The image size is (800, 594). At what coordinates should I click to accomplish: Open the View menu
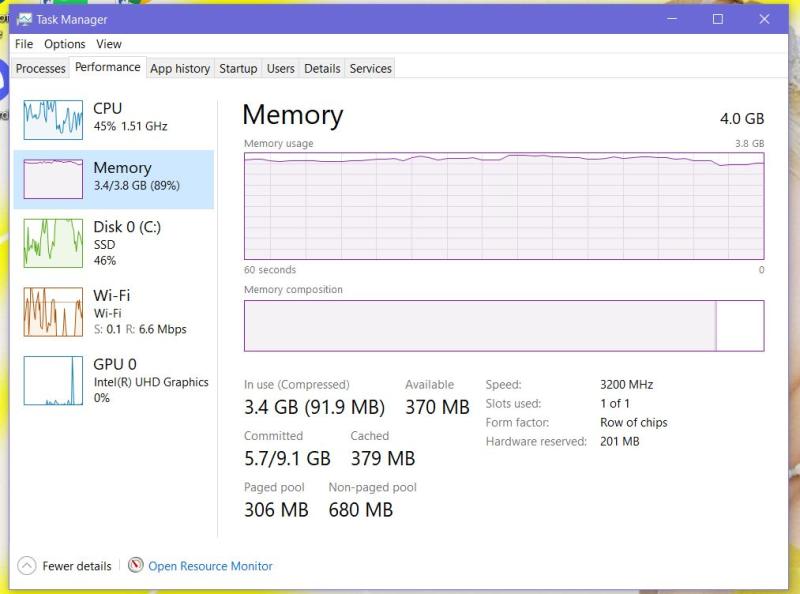tap(109, 44)
